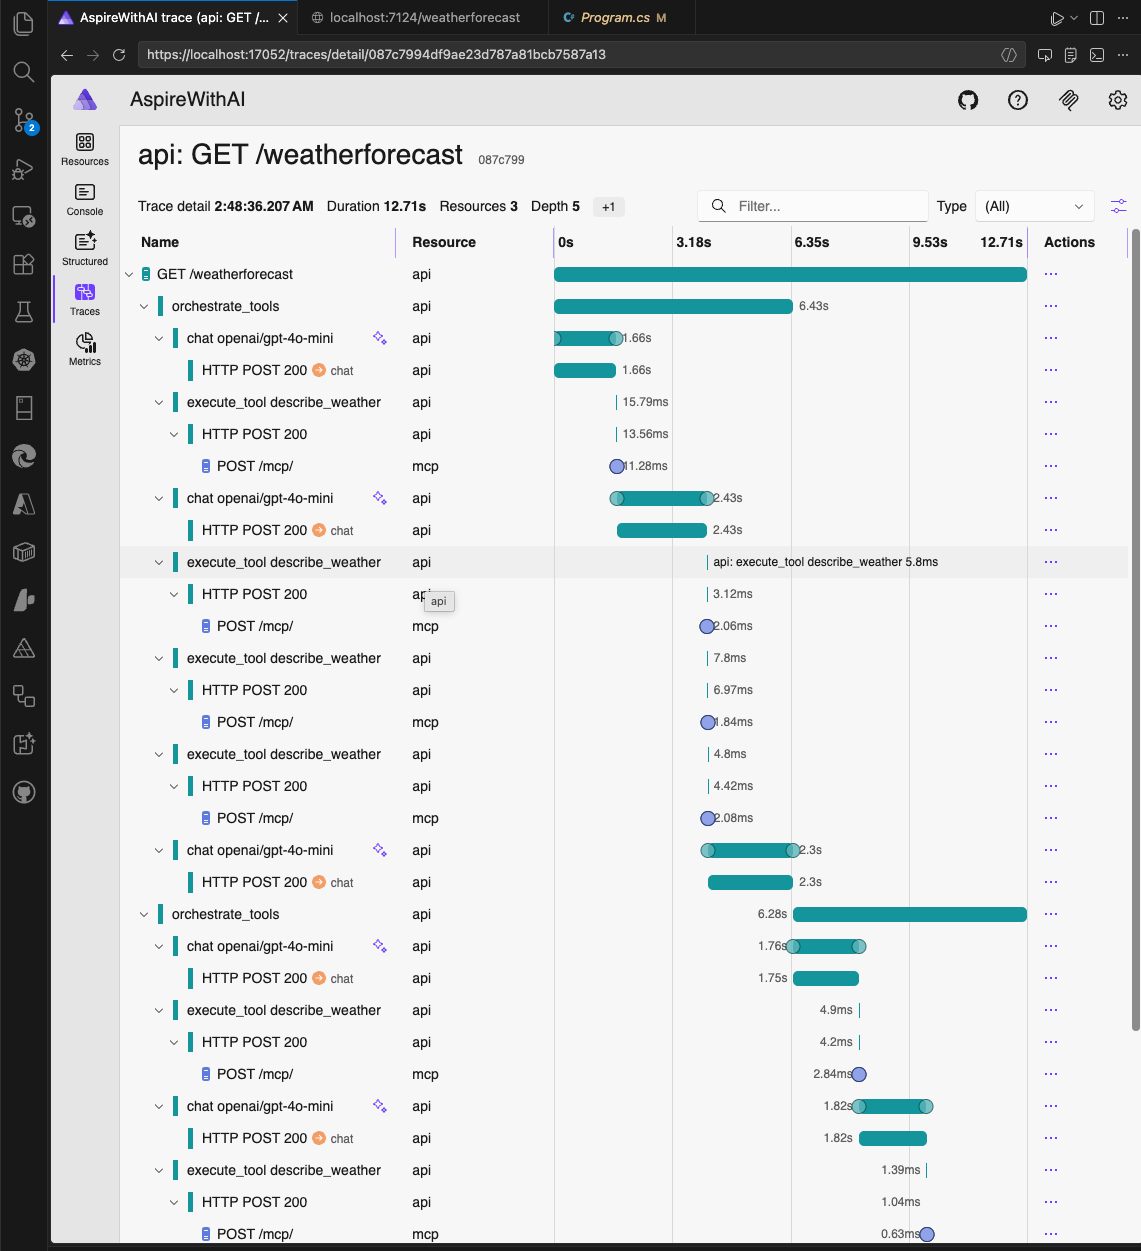Collapse the first orchestrate_tools span

click(144, 306)
